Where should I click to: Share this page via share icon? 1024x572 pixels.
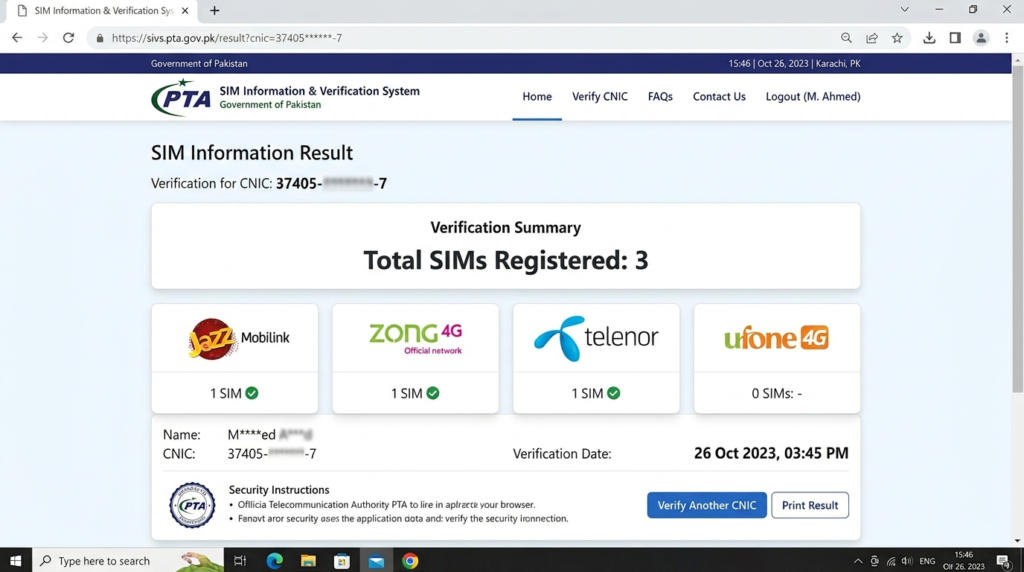872,38
